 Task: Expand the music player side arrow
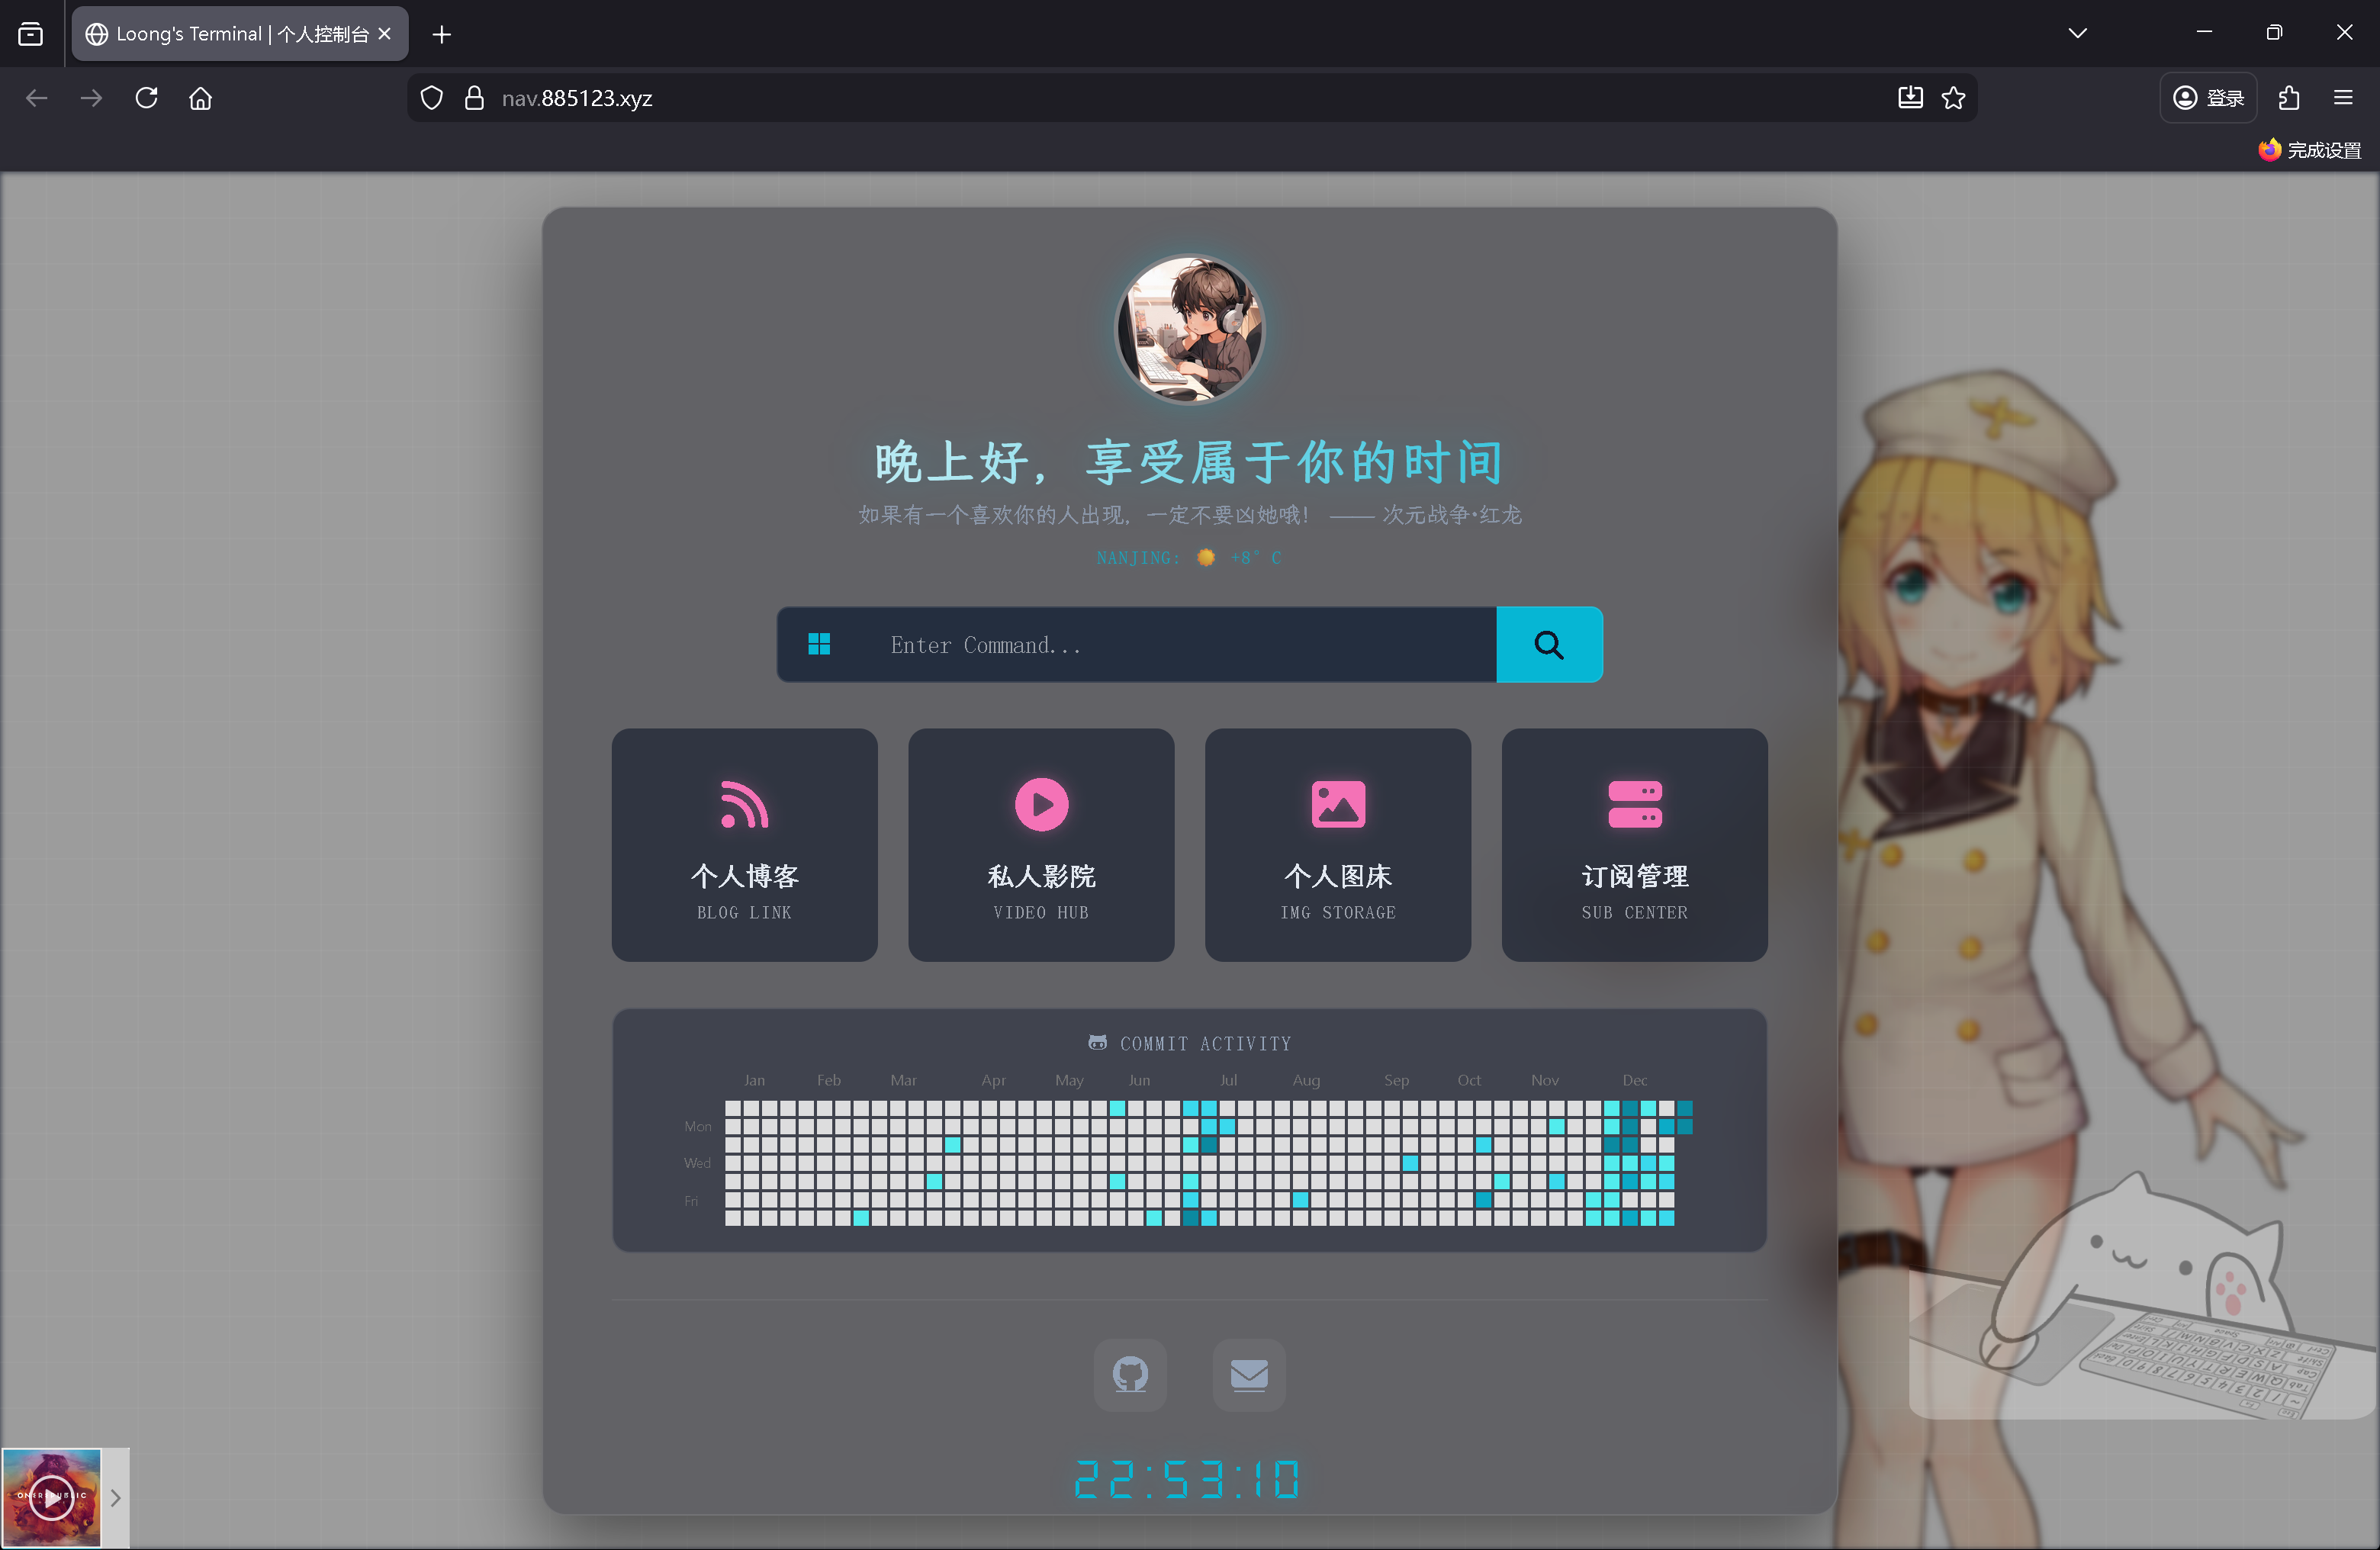coord(116,1497)
